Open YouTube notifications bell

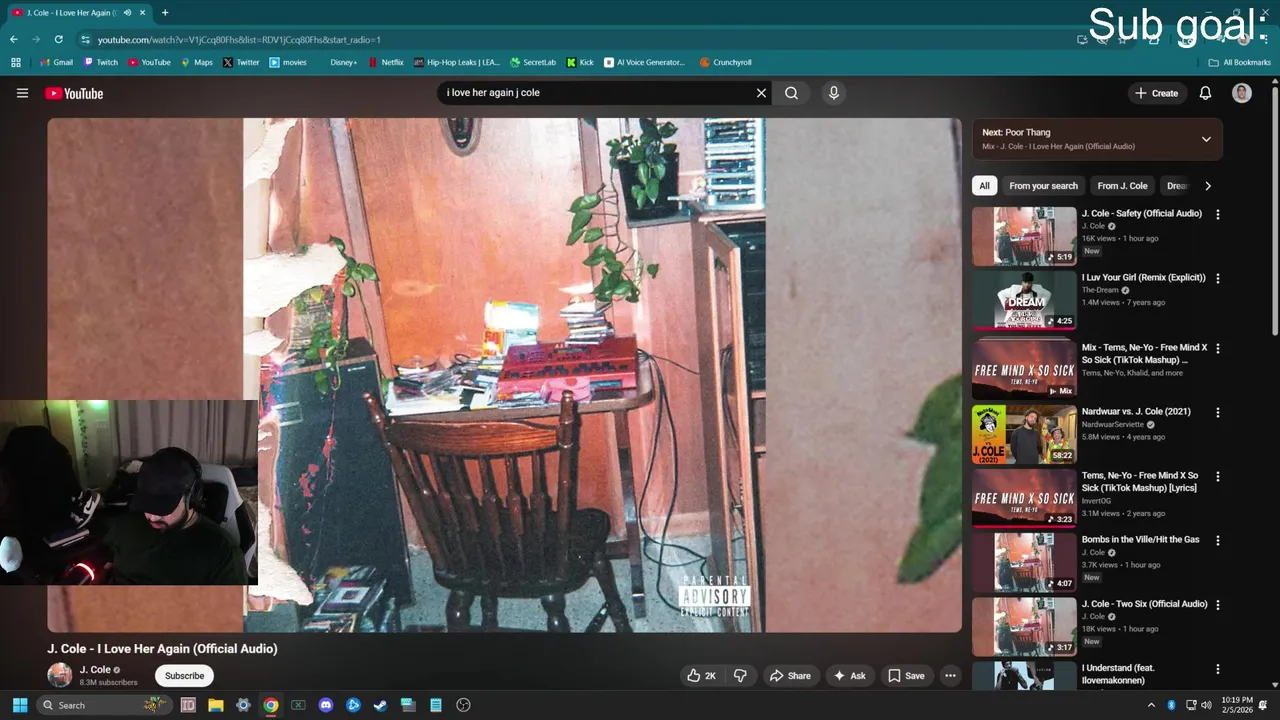(x=1205, y=93)
